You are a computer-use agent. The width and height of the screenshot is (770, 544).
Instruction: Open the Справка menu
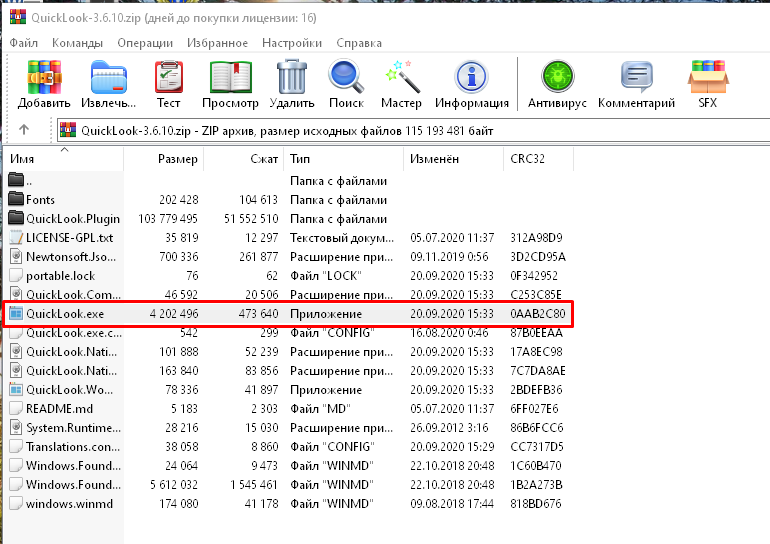(359, 43)
